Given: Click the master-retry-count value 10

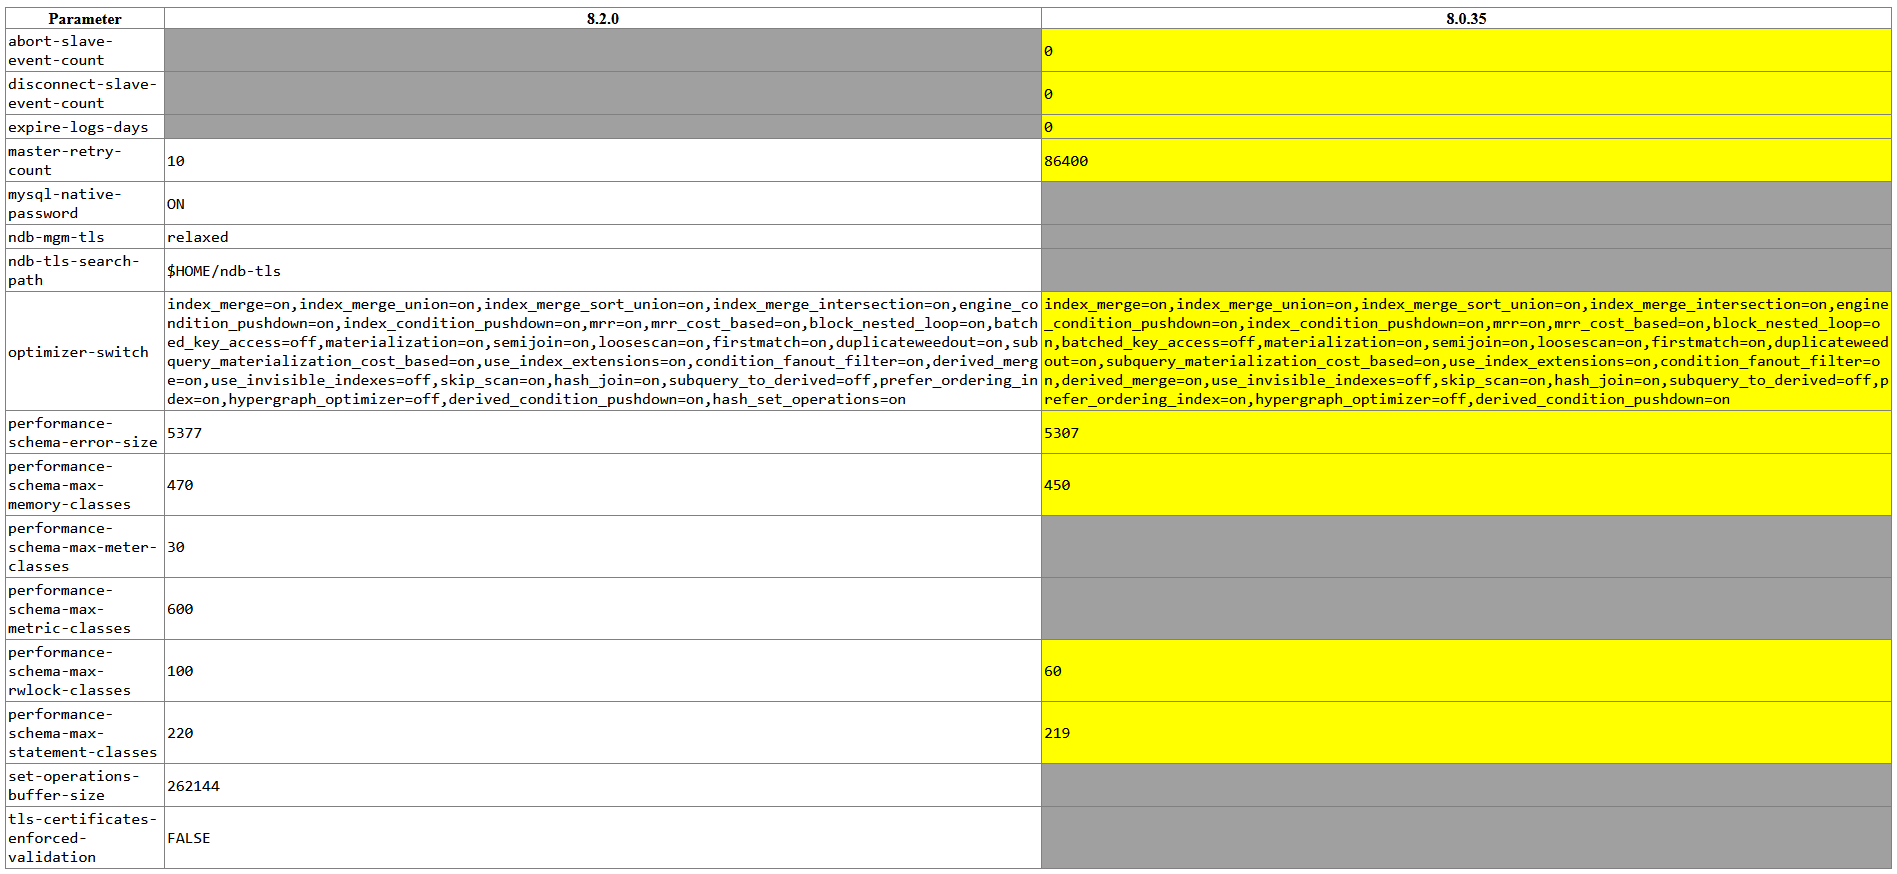Looking at the screenshot, I should (x=176, y=161).
